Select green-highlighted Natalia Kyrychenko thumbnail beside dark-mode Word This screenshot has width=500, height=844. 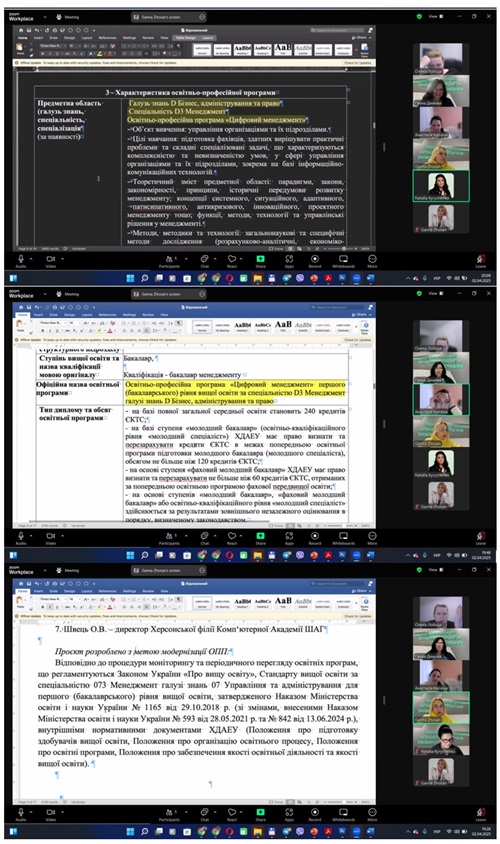441,186
